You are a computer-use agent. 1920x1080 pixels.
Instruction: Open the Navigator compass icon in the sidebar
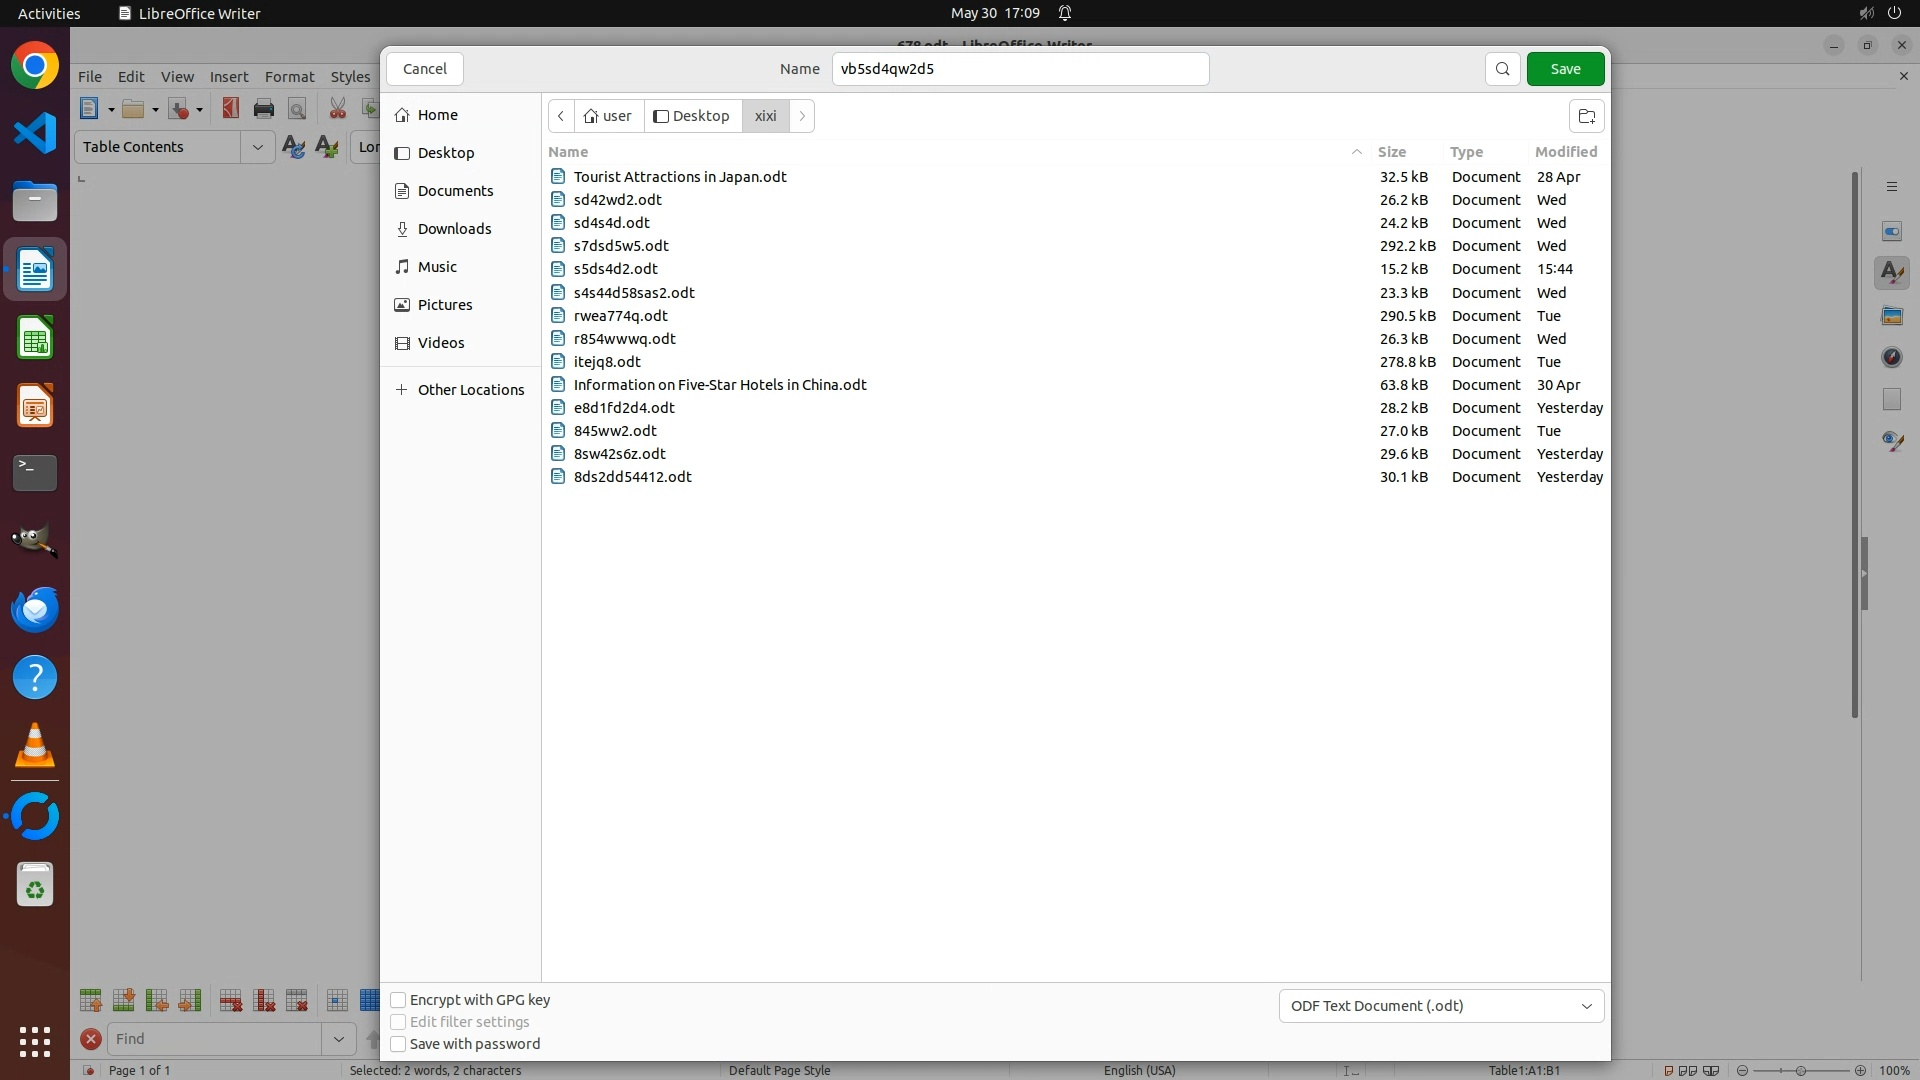coord(1891,357)
